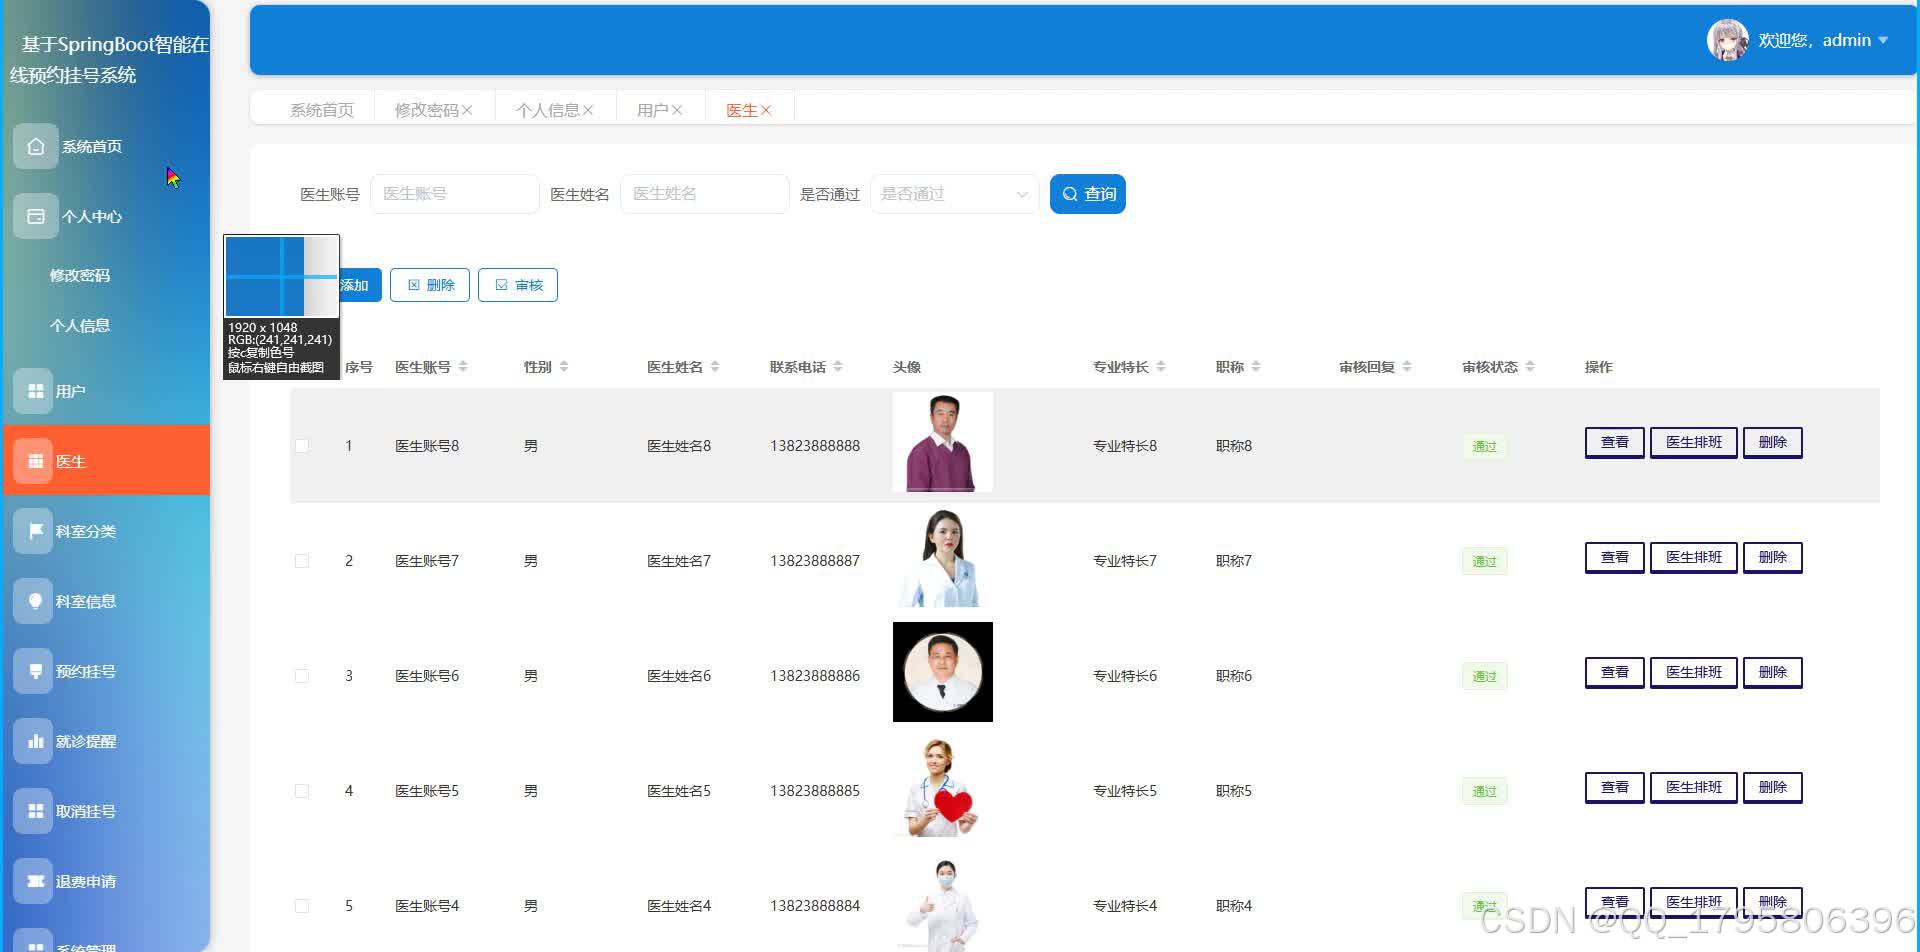Click 查看 for 医生账号8 row
This screenshot has height=952, width=1920.
(1615, 442)
